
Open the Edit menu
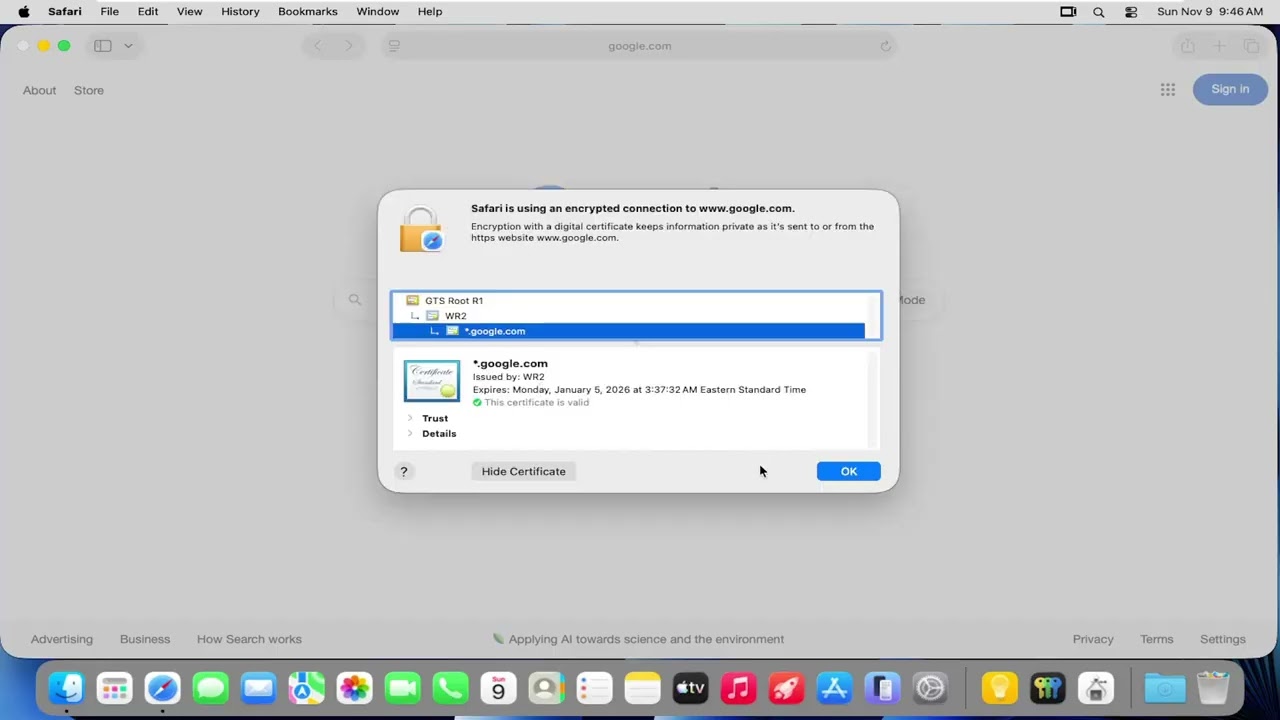tap(148, 11)
